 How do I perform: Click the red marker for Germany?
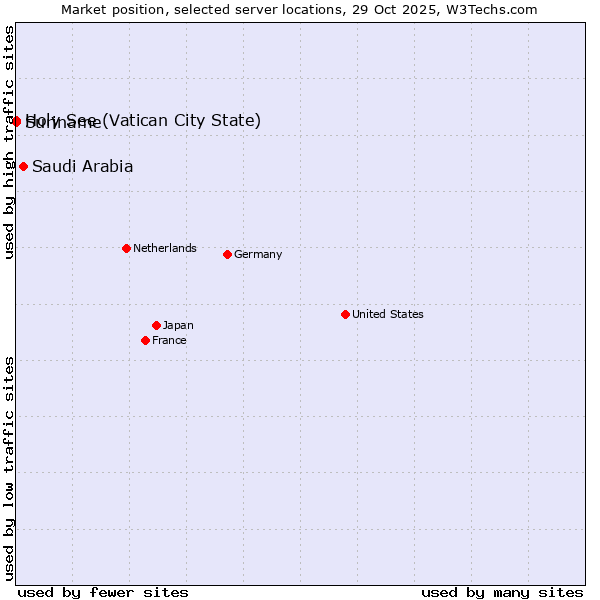(227, 254)
